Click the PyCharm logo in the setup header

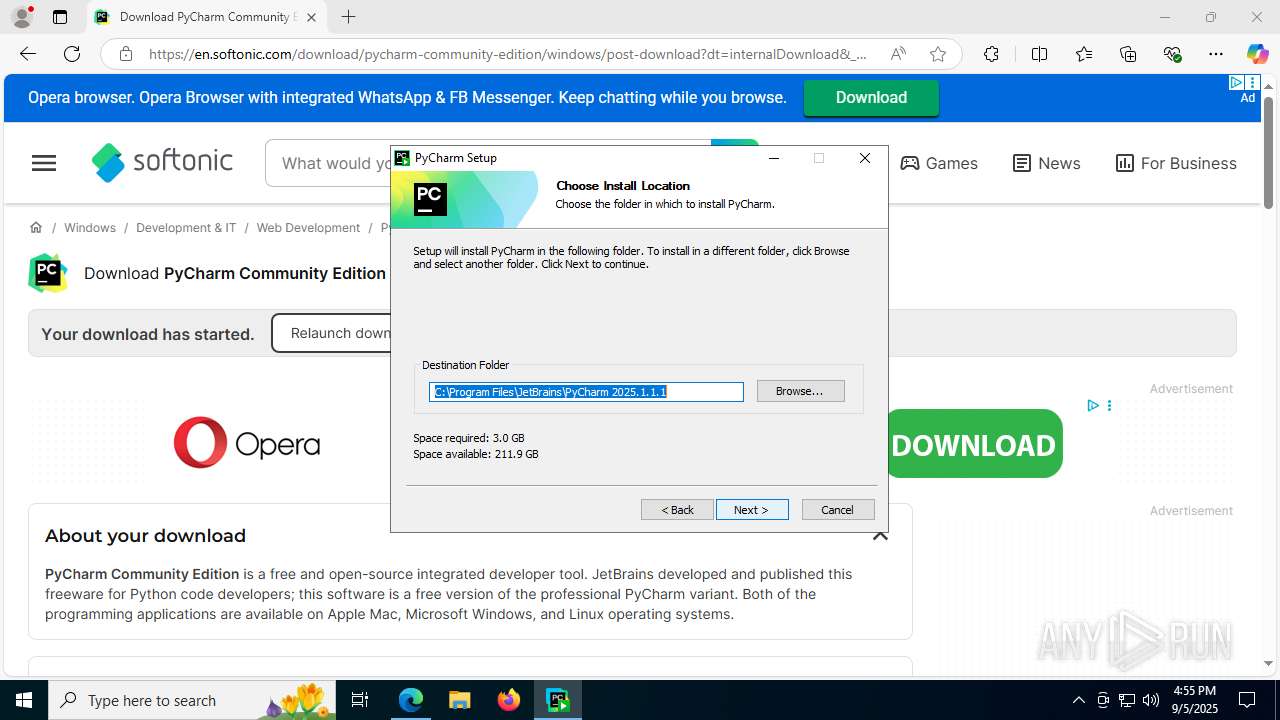(430, 200)
